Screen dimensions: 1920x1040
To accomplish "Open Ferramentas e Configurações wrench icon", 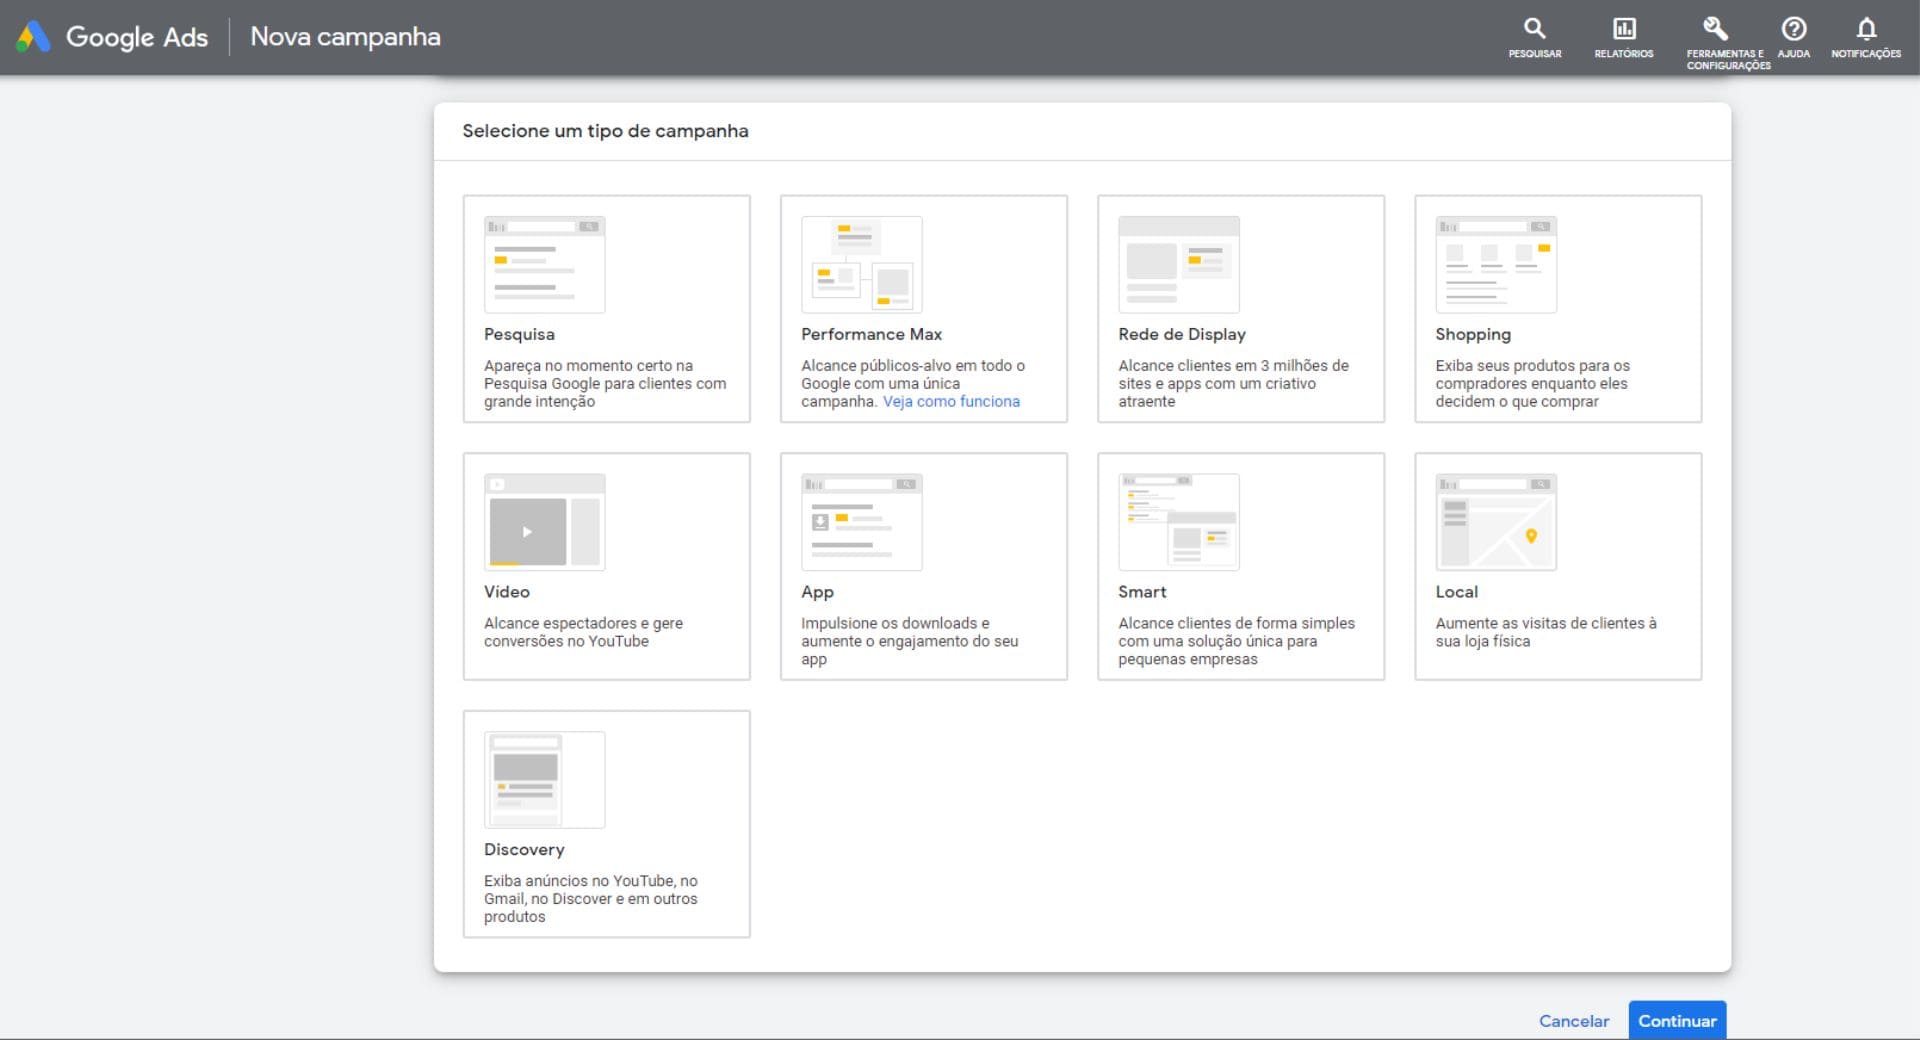I will point(1715,29).
